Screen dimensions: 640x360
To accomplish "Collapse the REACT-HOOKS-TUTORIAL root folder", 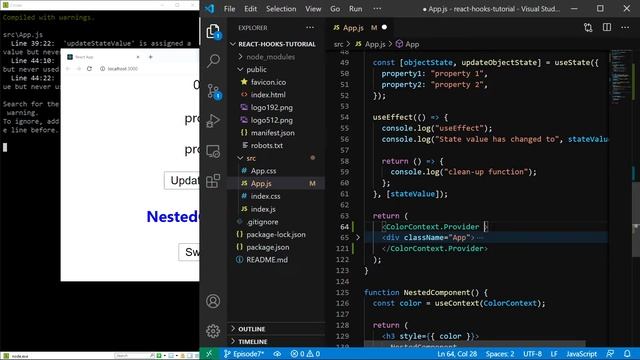I will coord(233,44).
